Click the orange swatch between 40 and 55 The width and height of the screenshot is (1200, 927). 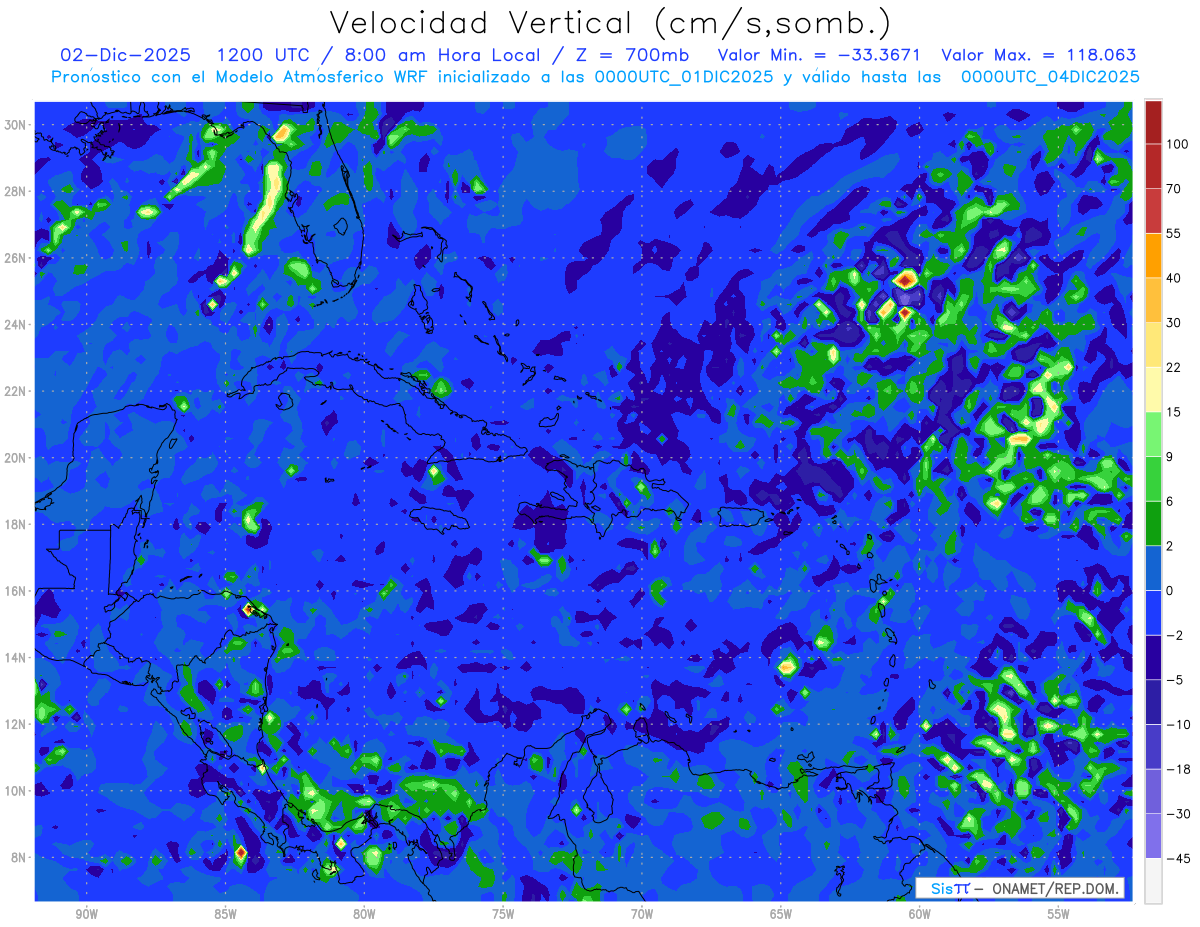(x=1153, y=255)
